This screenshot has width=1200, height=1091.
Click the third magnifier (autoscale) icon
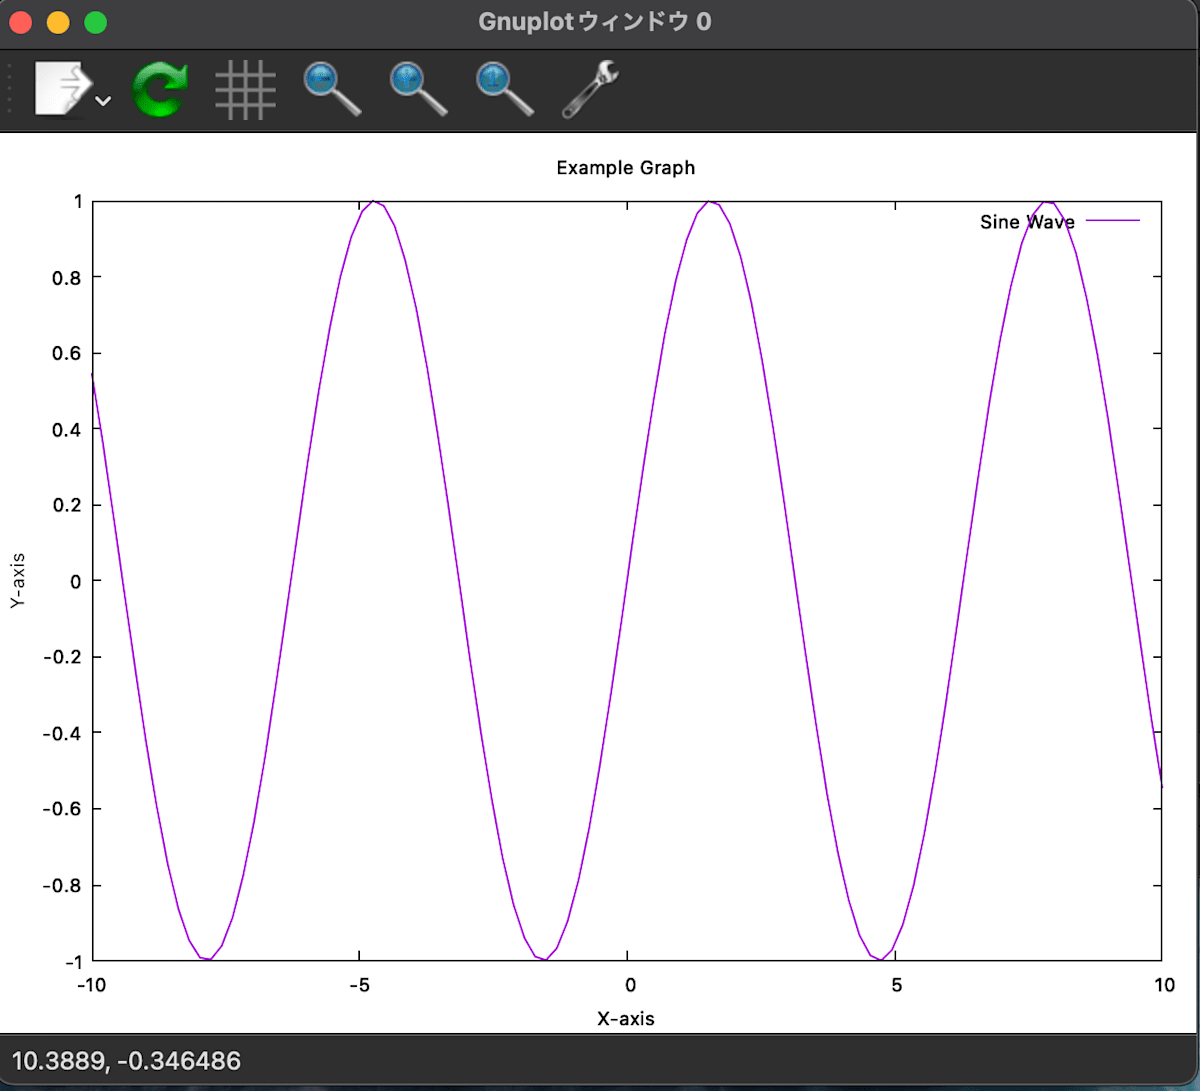click(x=505, y=90)
